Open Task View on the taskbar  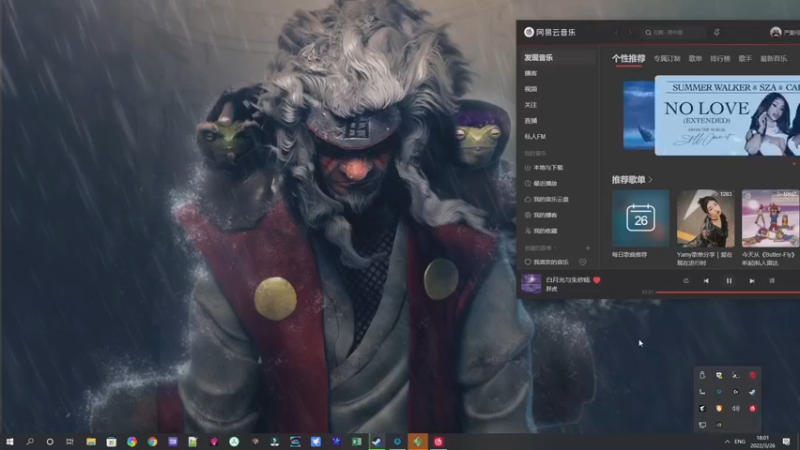click(x=70, y=441)
